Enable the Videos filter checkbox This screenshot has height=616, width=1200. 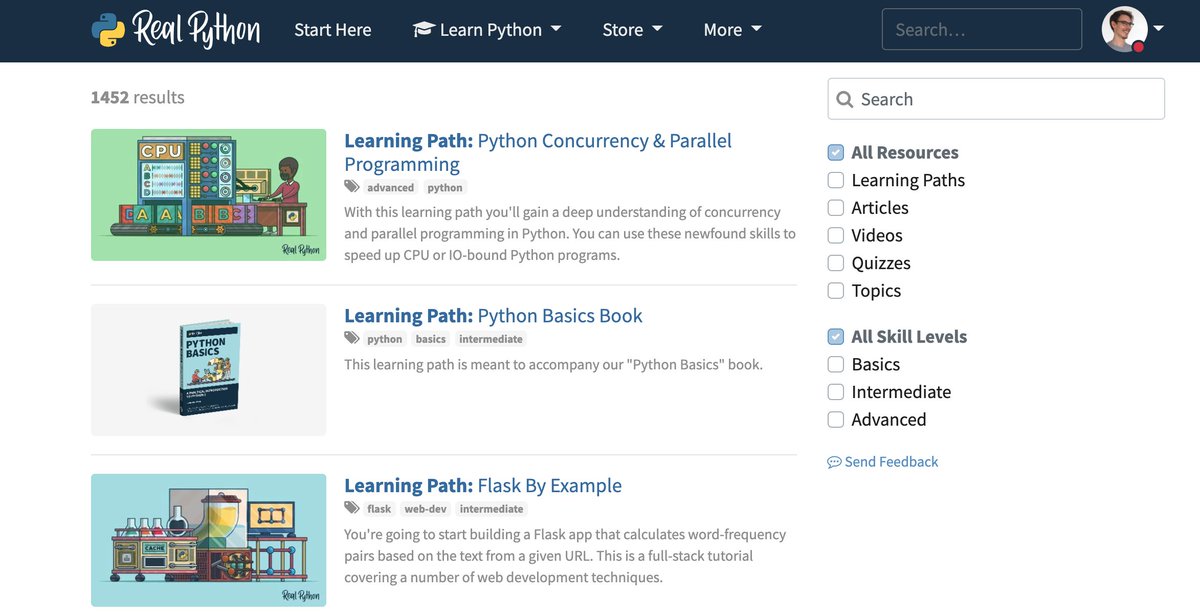pyautogui.click(x=836, y=236)
